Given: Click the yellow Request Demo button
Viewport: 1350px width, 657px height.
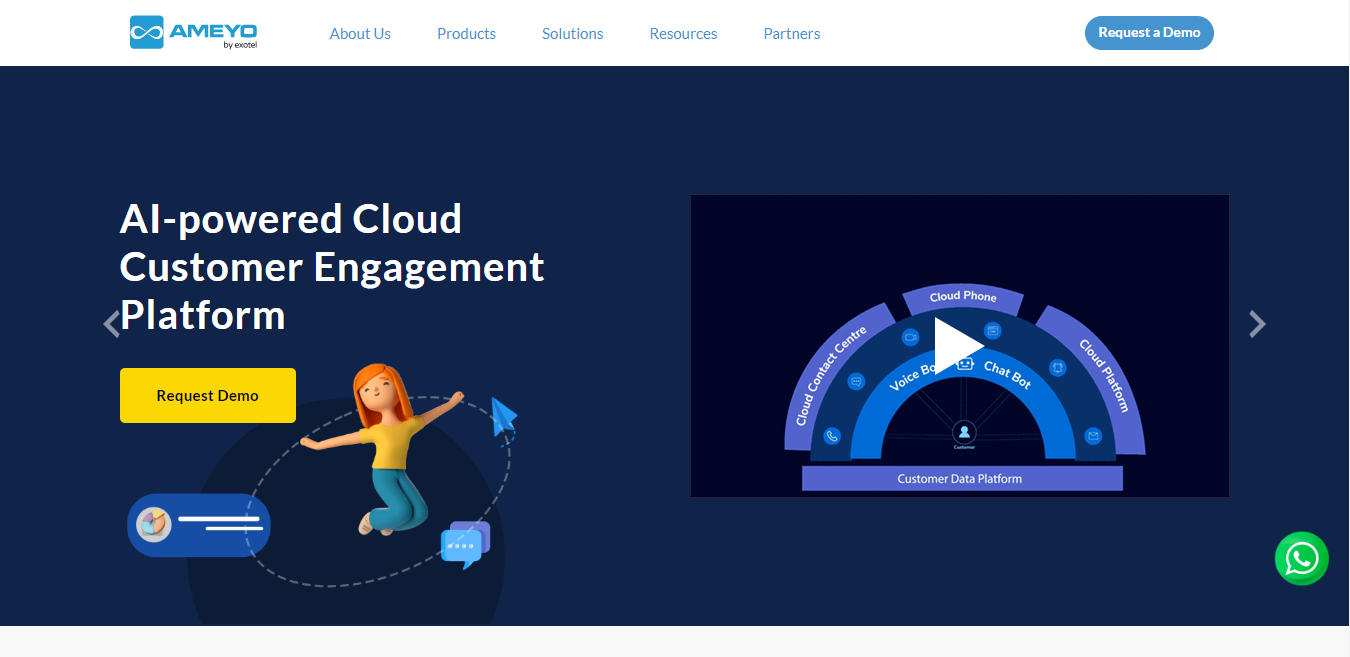Looking at the screenshot, I should tap(208, 395).
